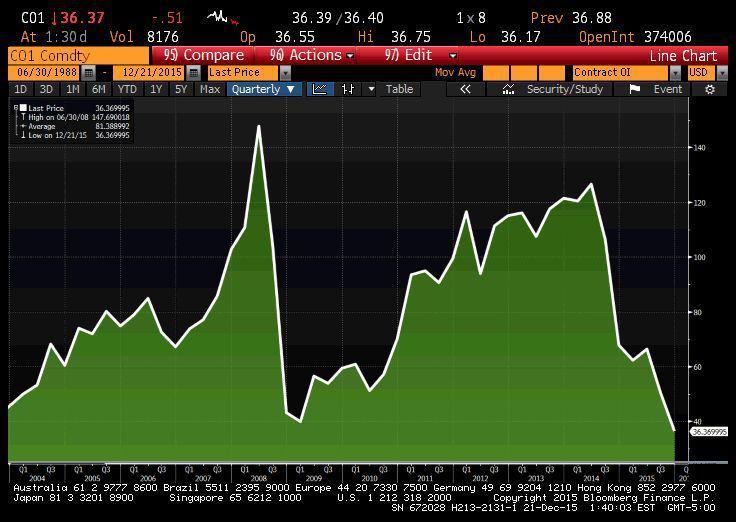Collapse the legend tree box

(15, 107)
